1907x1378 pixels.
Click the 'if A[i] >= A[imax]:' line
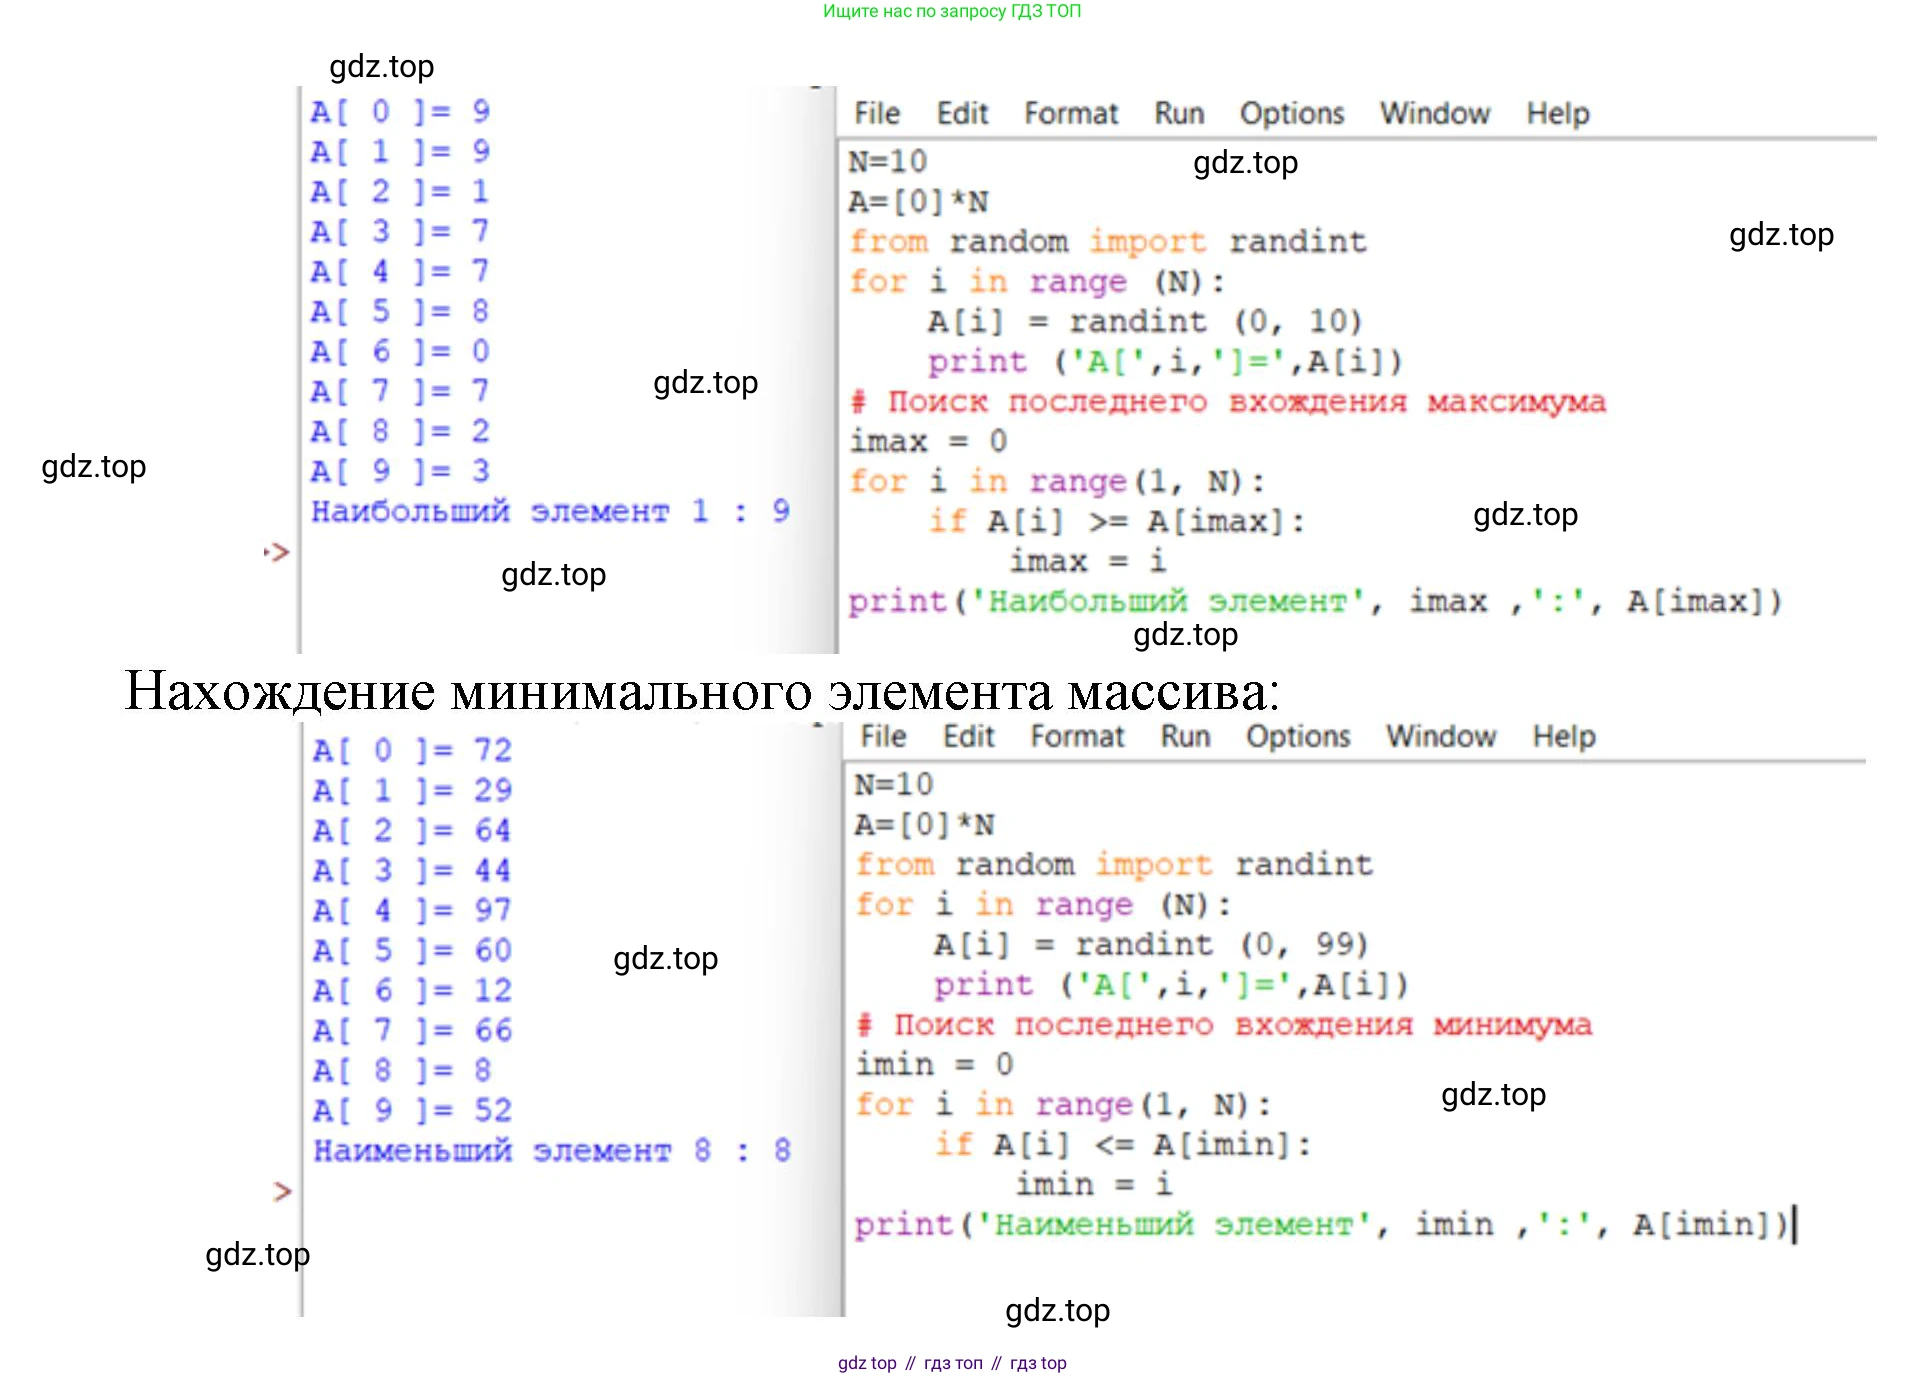[x=1116, y=521]
